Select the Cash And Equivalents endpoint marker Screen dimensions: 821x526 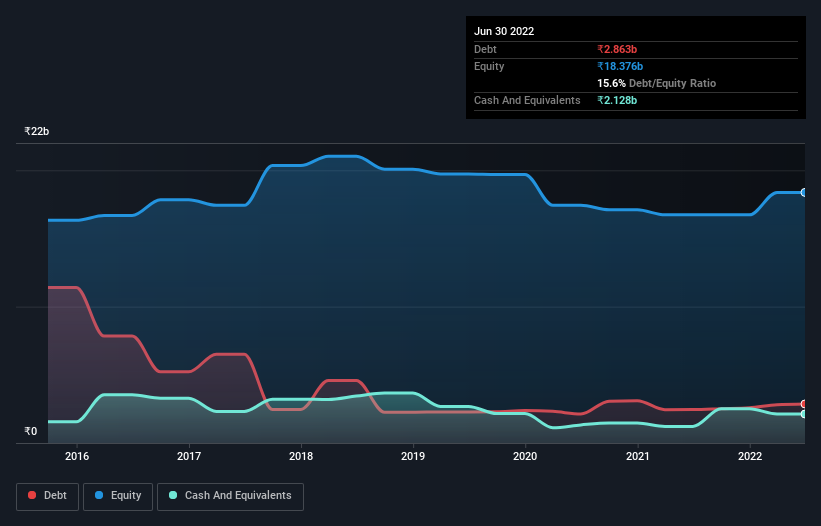point(804,414)
